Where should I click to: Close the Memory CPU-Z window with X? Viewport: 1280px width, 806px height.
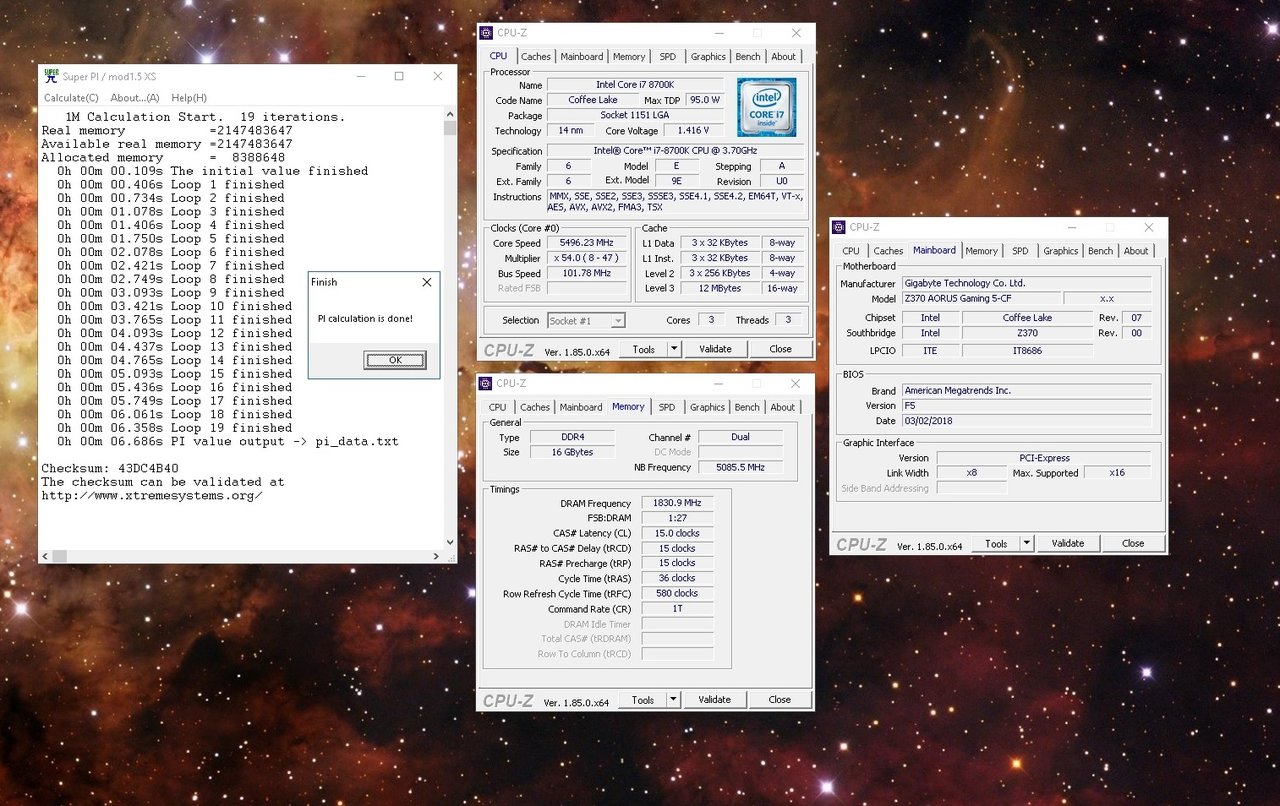(795, 383)
